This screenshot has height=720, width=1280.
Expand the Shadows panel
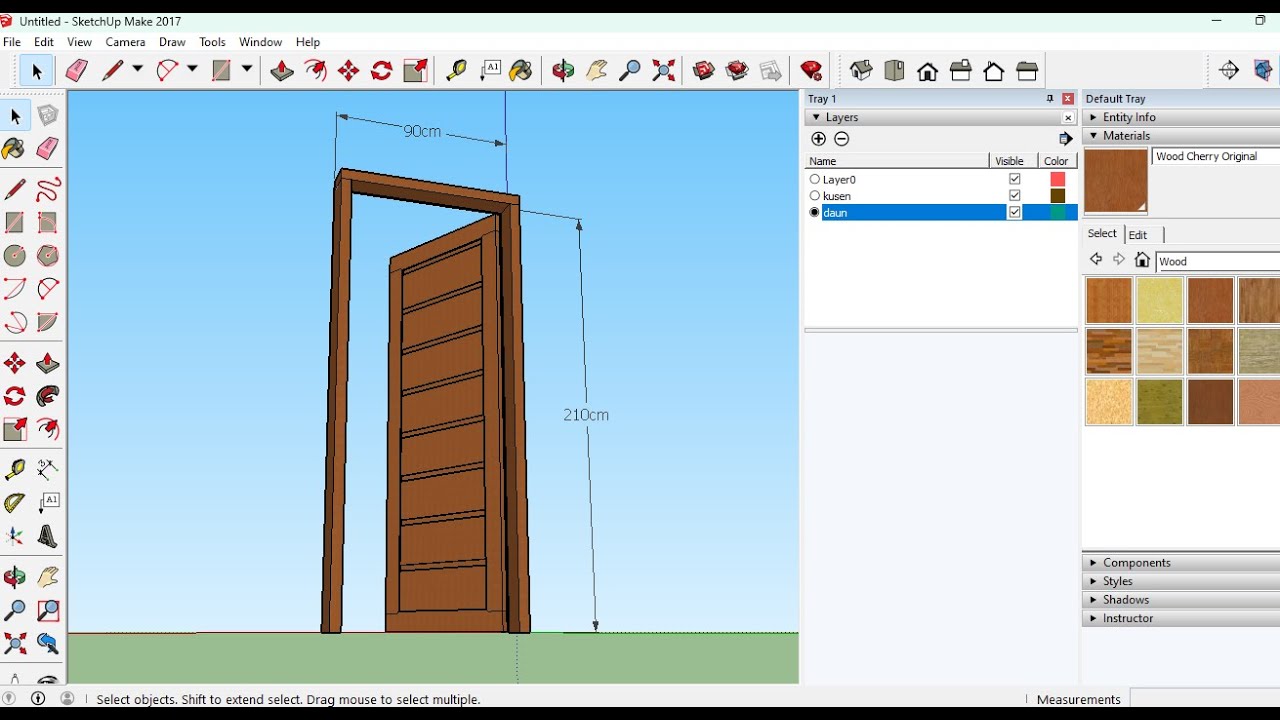tap(1181, 600)
